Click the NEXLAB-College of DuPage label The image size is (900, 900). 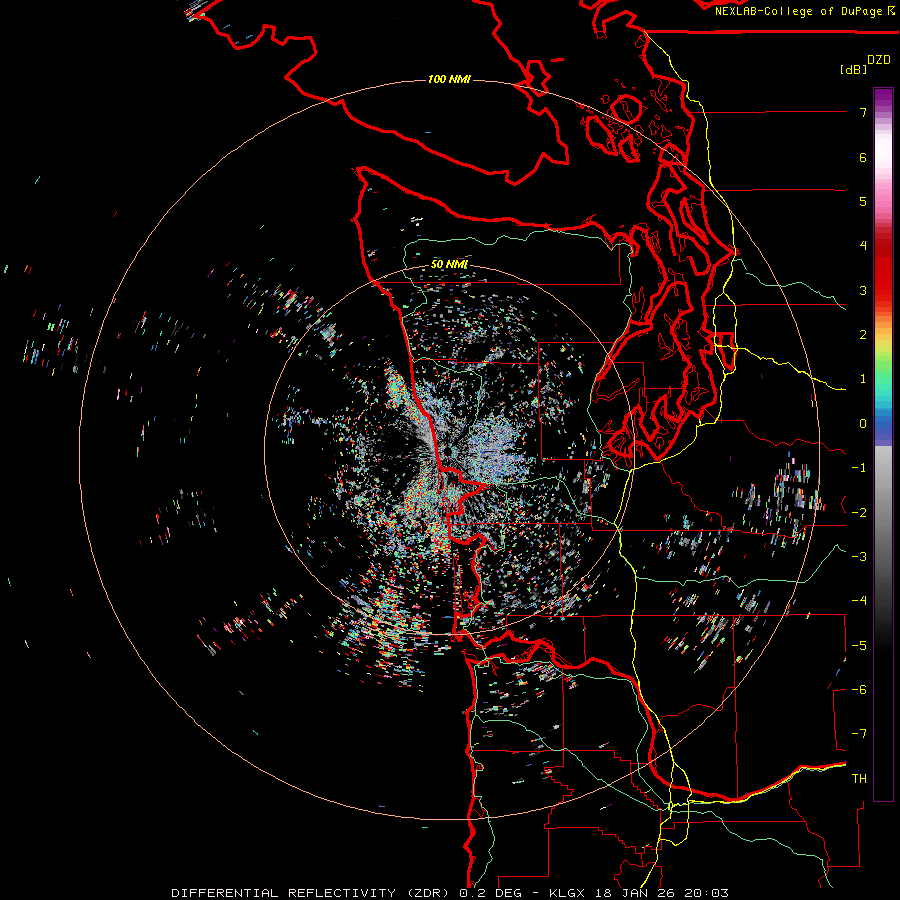click(805, 11)
